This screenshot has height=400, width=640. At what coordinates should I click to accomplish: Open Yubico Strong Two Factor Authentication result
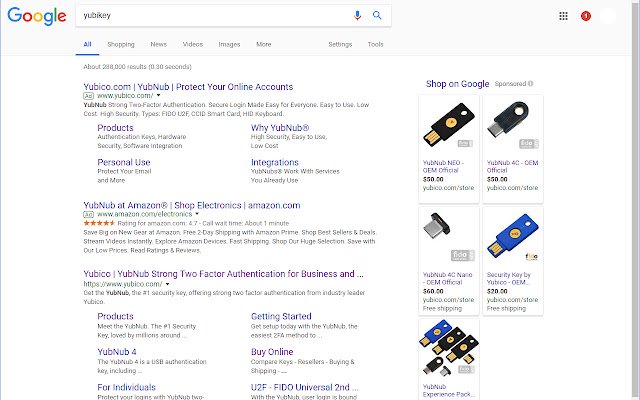coord(223,274)
